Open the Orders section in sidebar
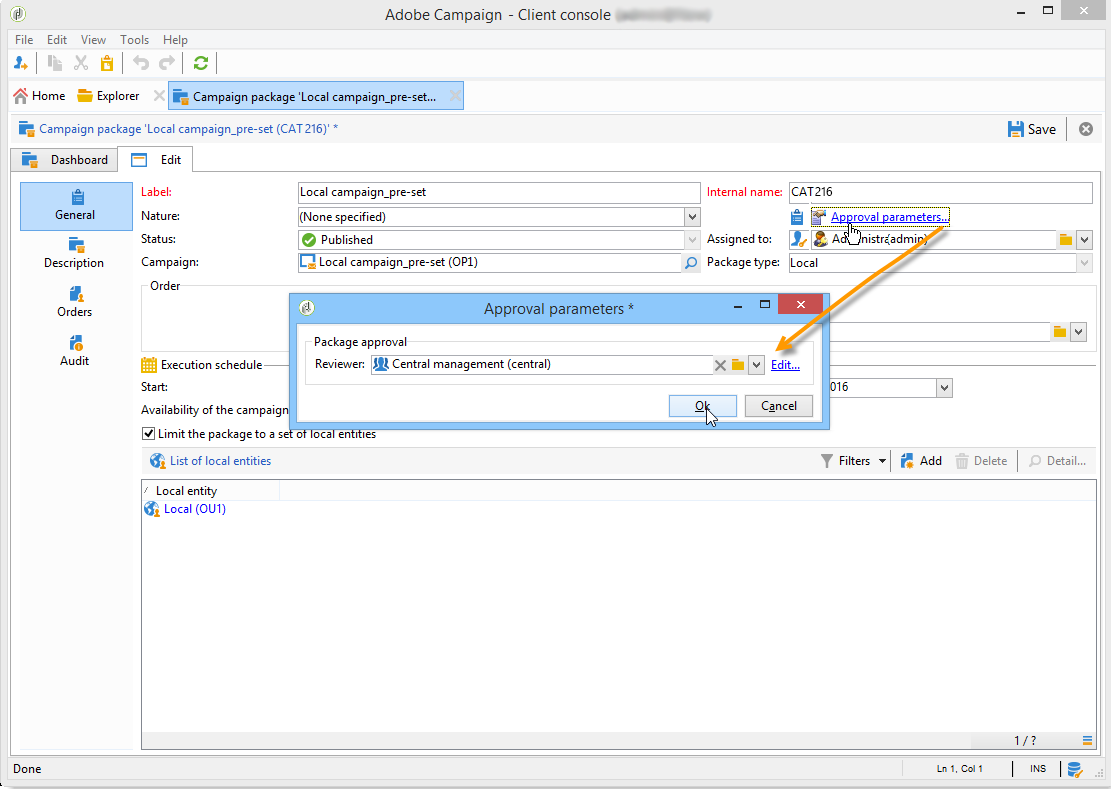 75,302
